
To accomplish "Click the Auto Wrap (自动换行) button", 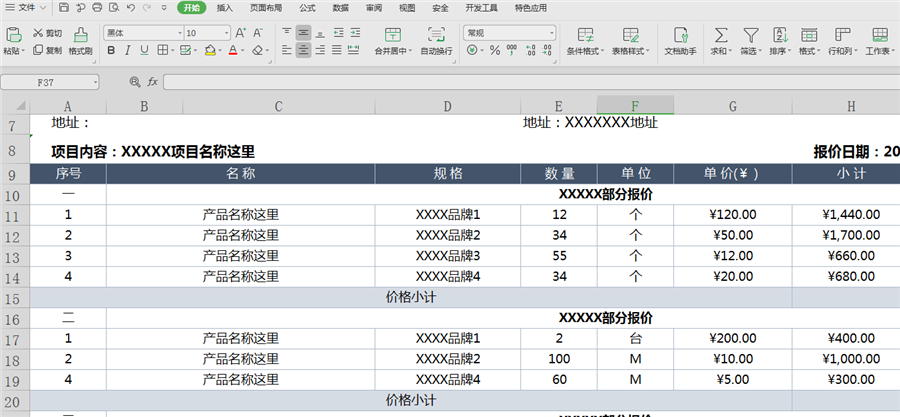I will coord(437,41).
